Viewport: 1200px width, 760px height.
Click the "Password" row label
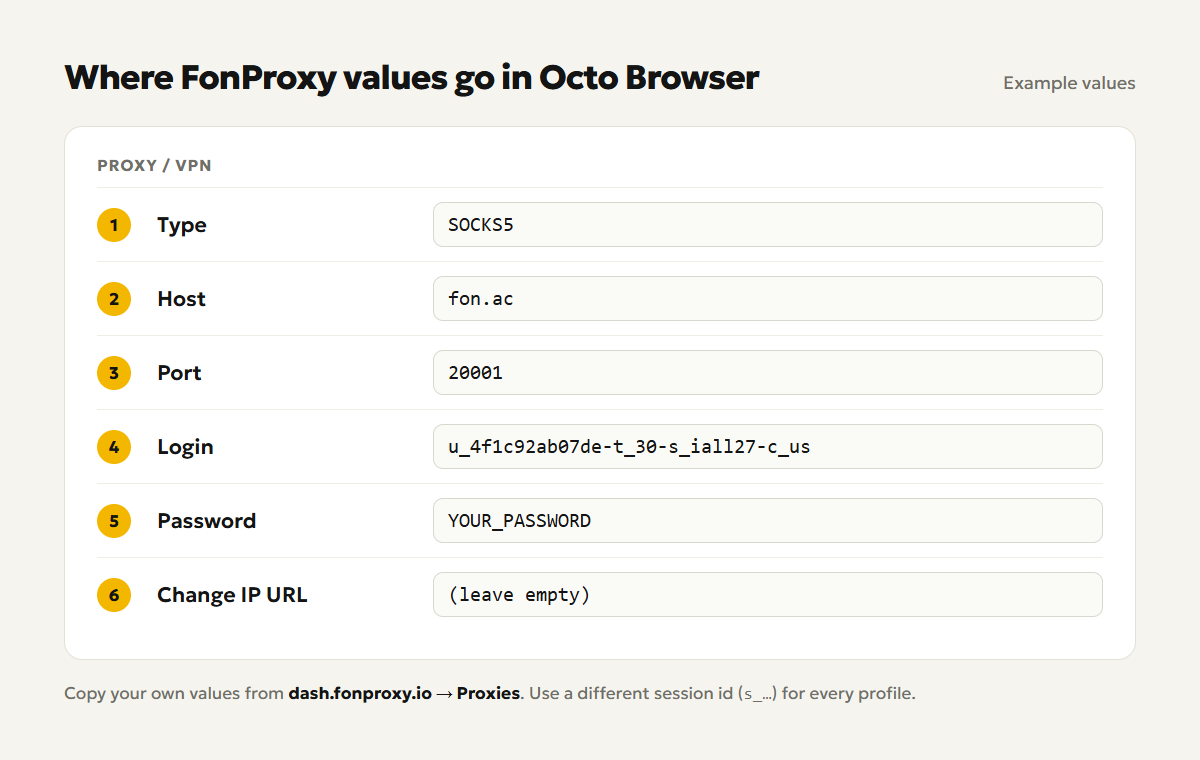click(206, 521)
